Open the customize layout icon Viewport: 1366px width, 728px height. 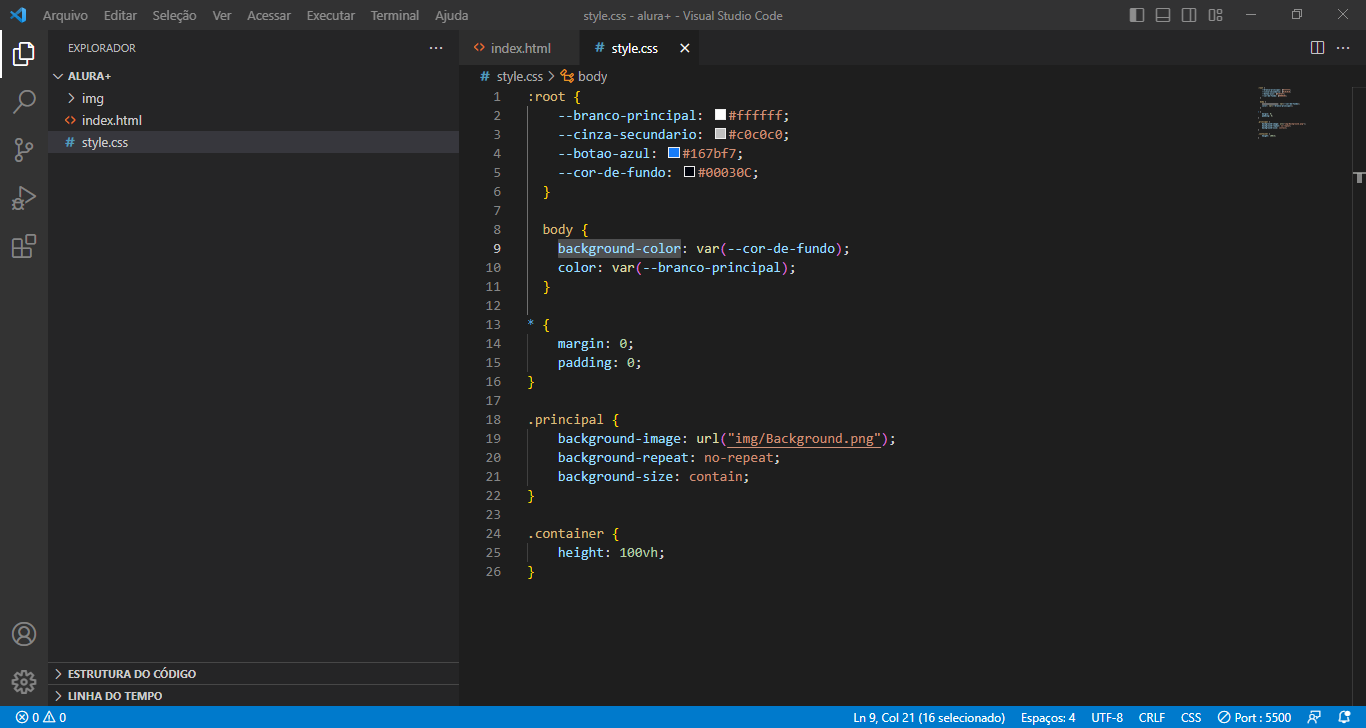point(1215,15)
